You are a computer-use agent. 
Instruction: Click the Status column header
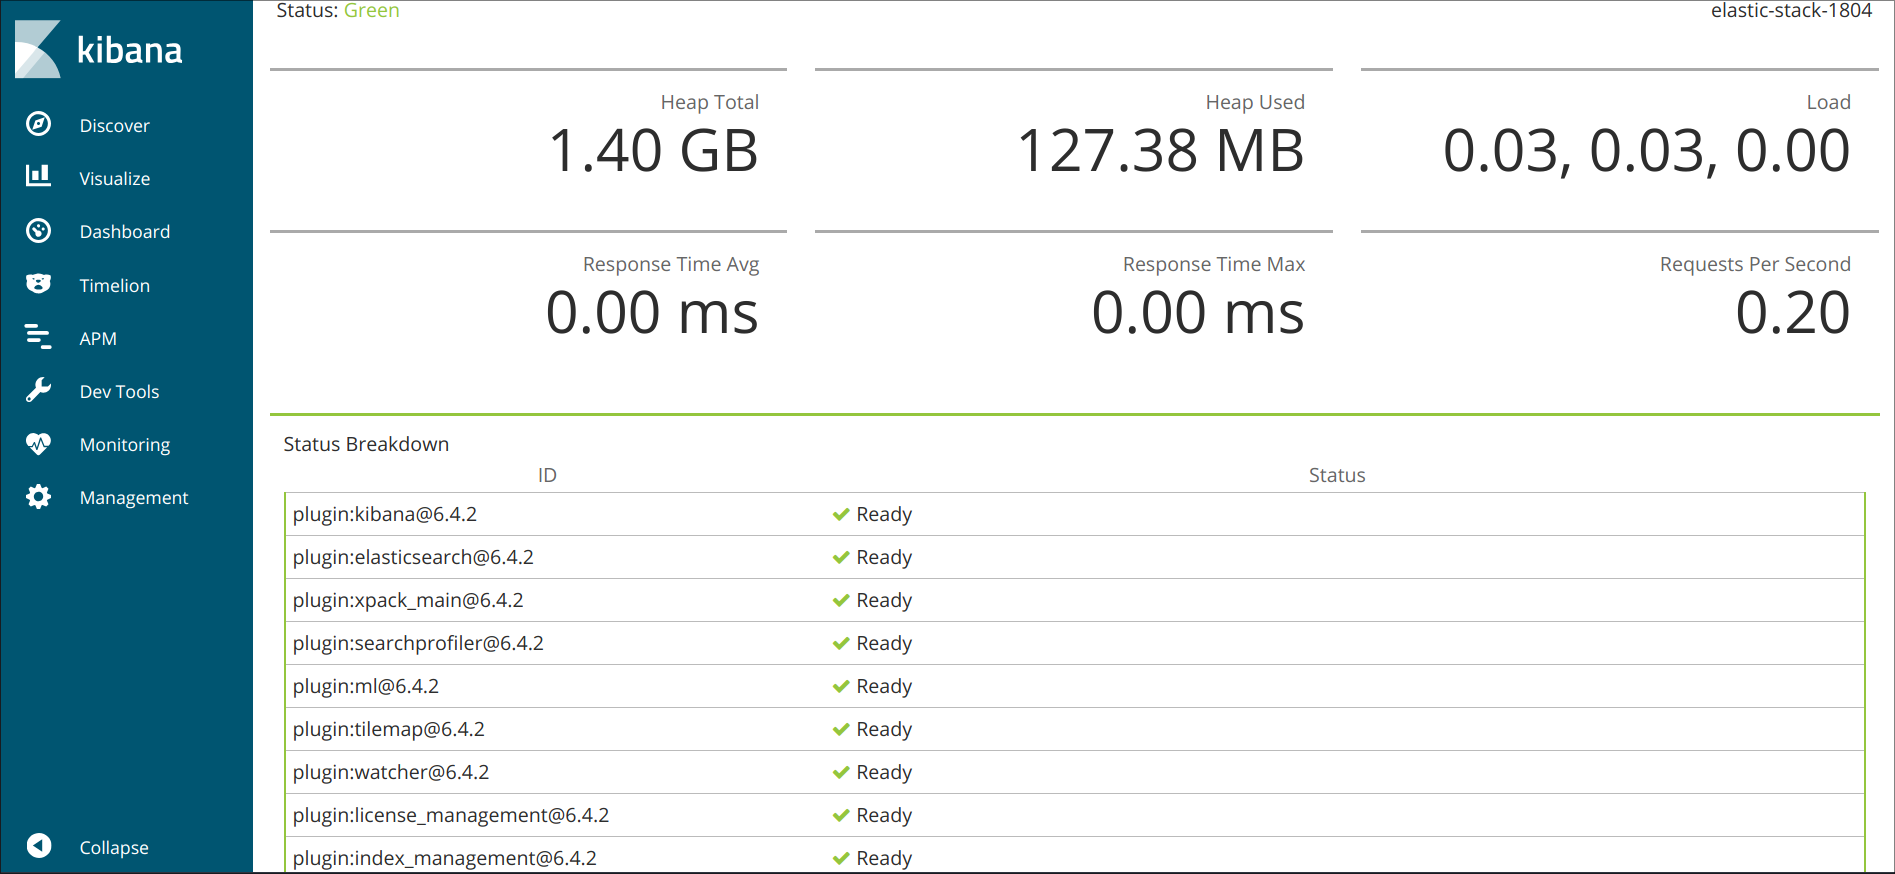pos(1337,475)
